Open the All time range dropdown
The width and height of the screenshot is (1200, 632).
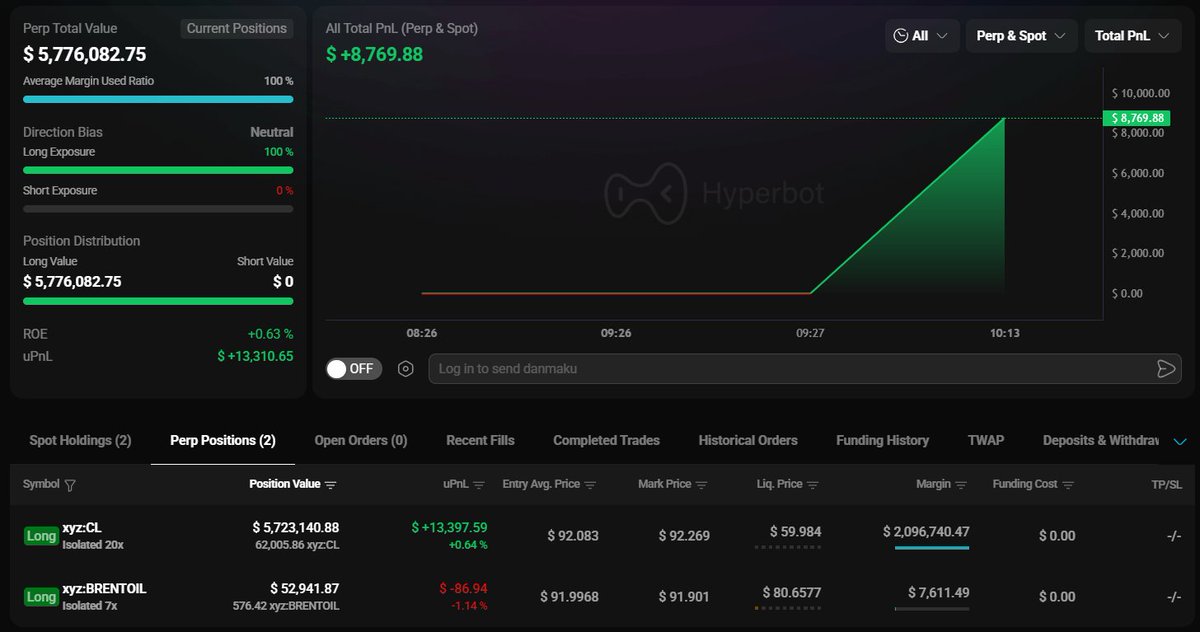pos(922,36)
